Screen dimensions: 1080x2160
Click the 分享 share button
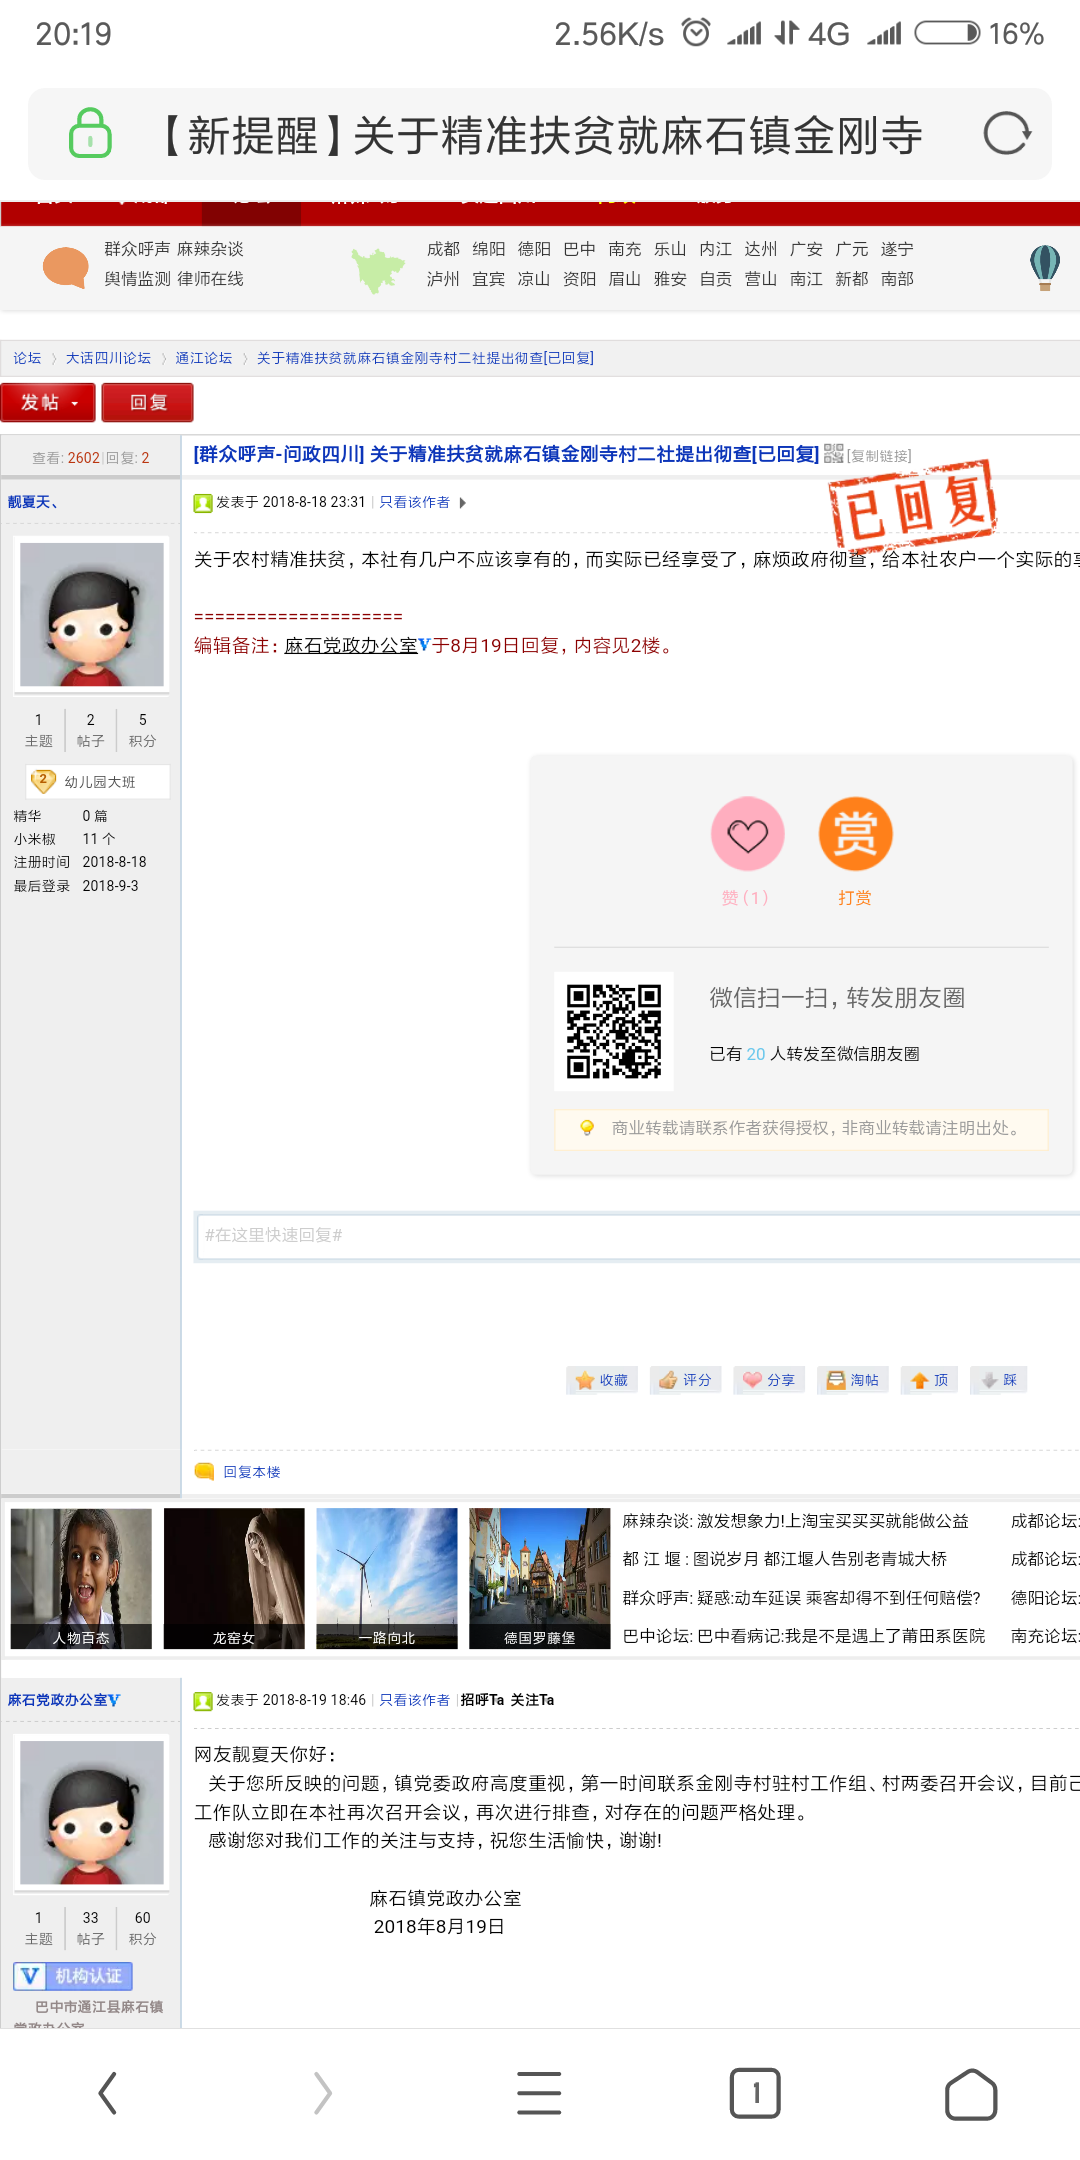coord(770,1380)
